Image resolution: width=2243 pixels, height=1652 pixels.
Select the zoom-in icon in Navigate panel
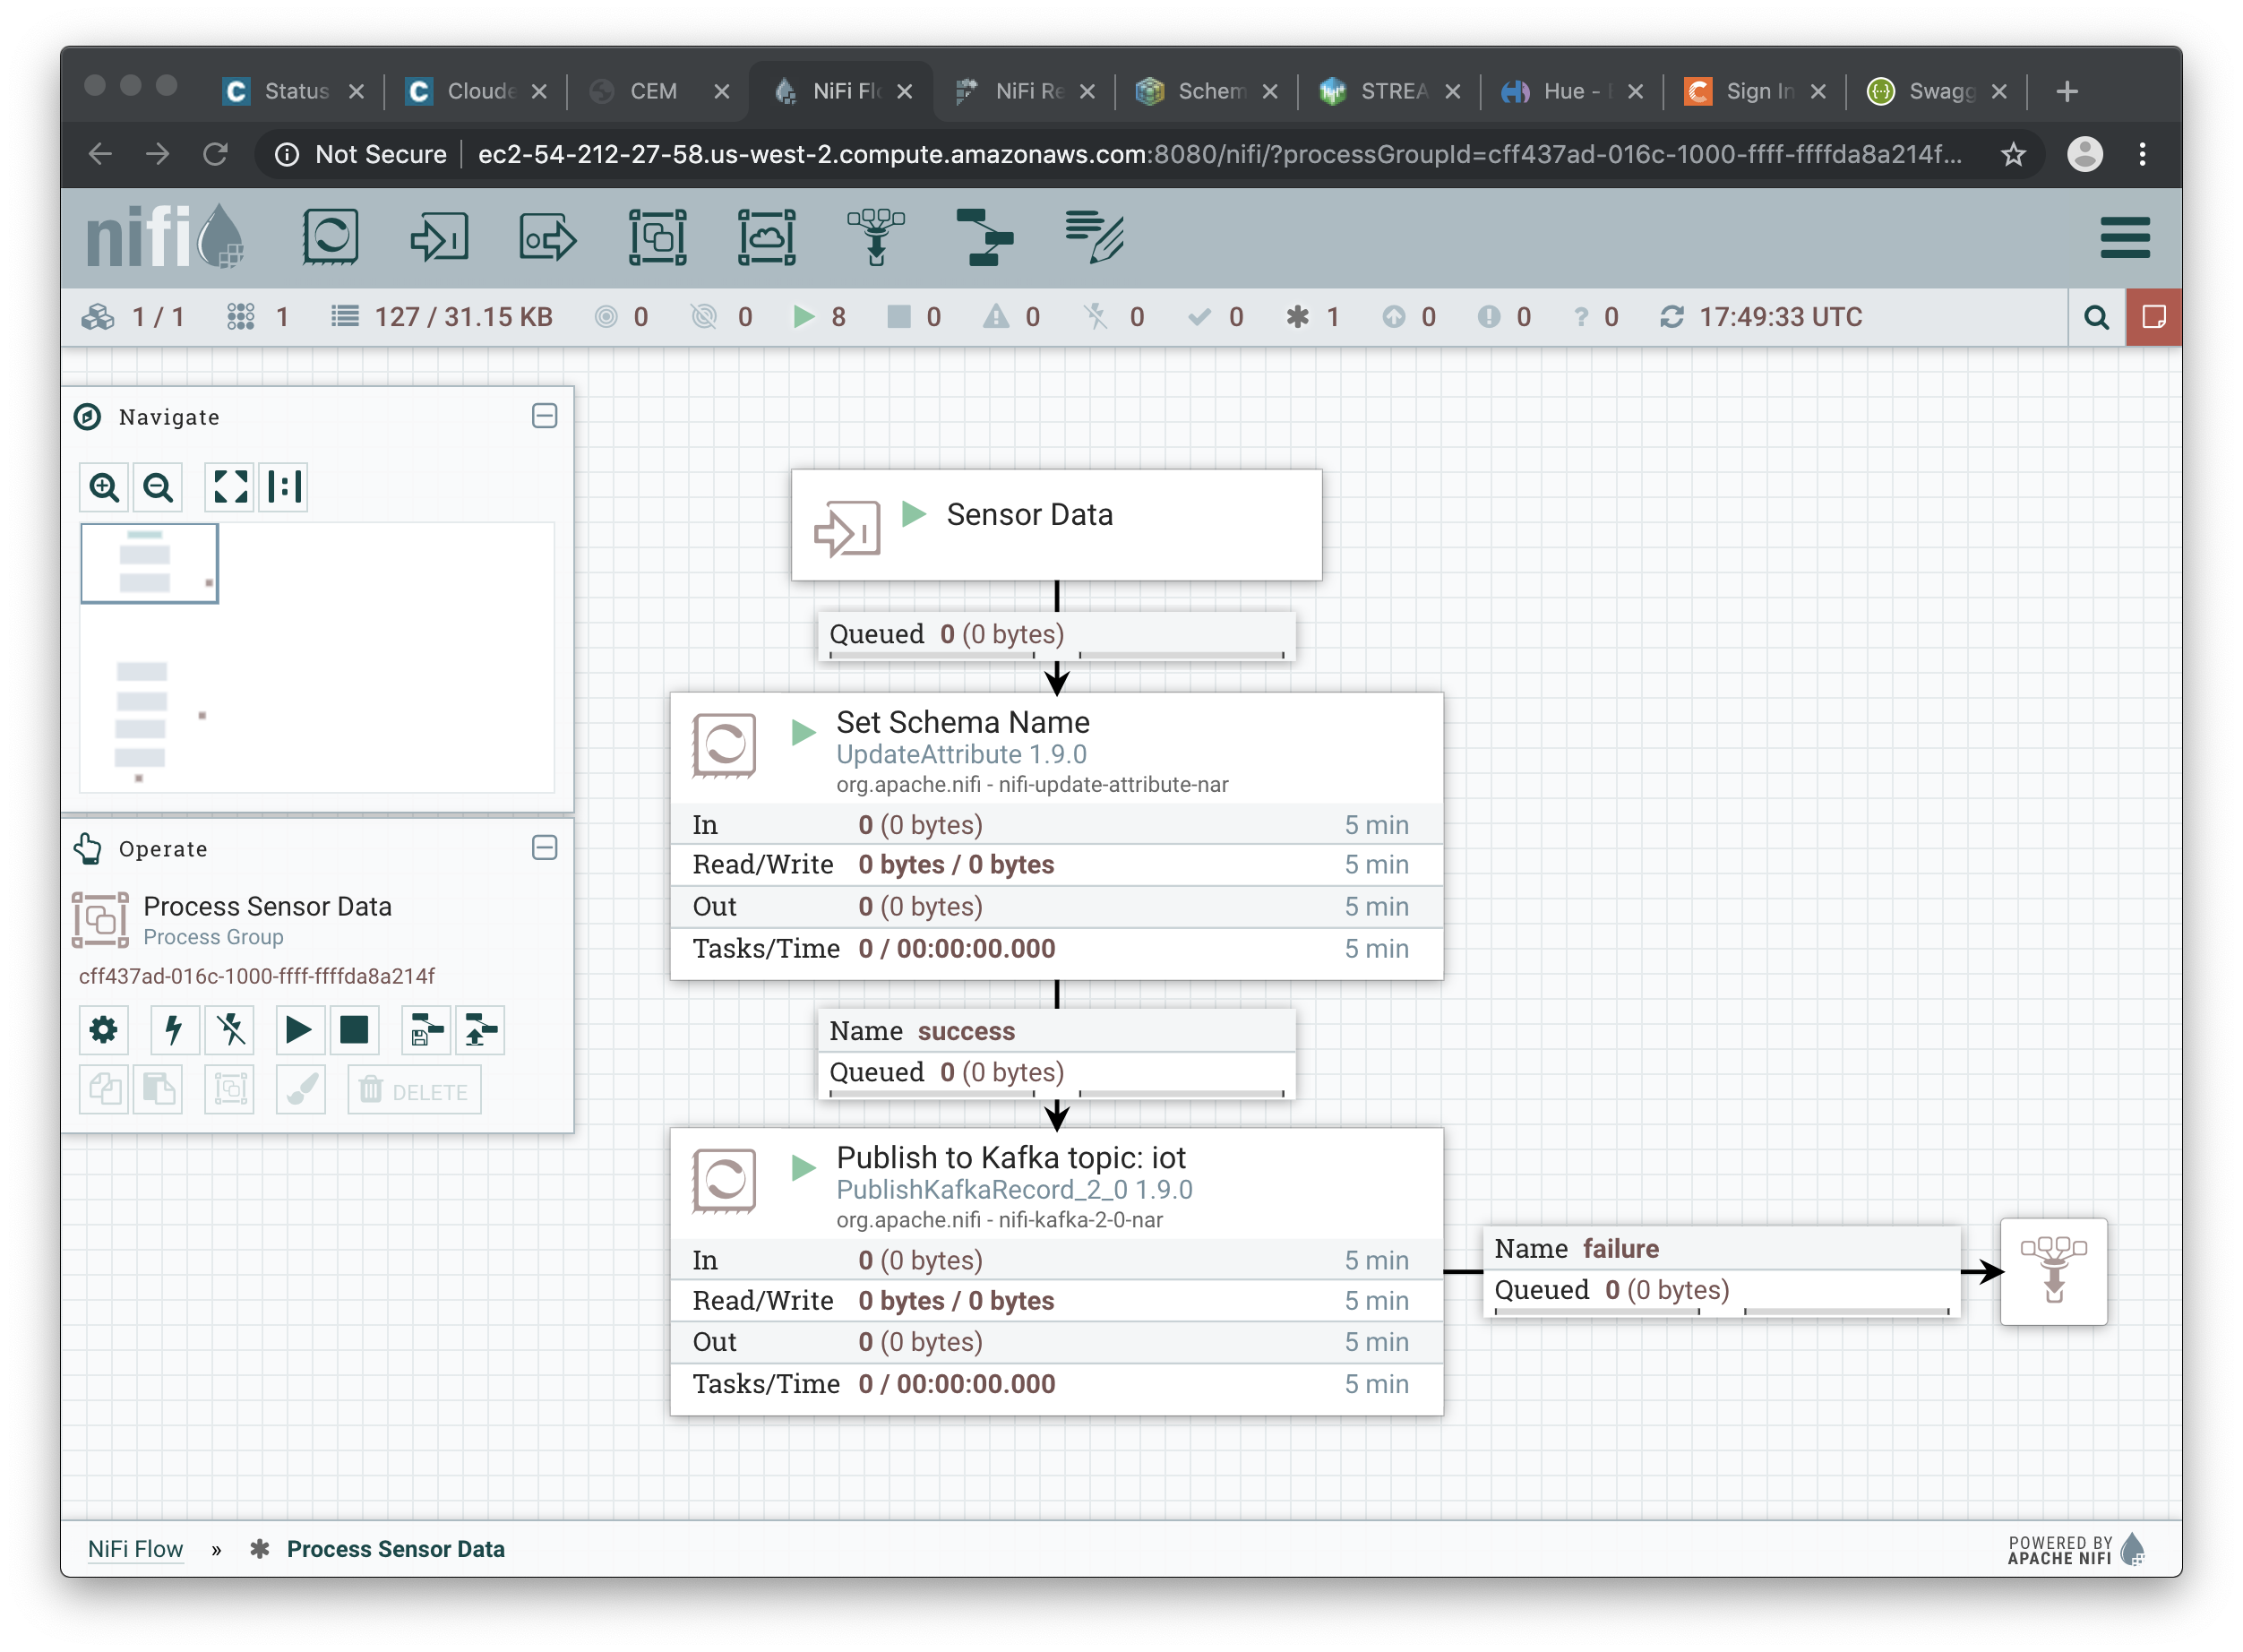pyautogui.click(x=107, y=487)
